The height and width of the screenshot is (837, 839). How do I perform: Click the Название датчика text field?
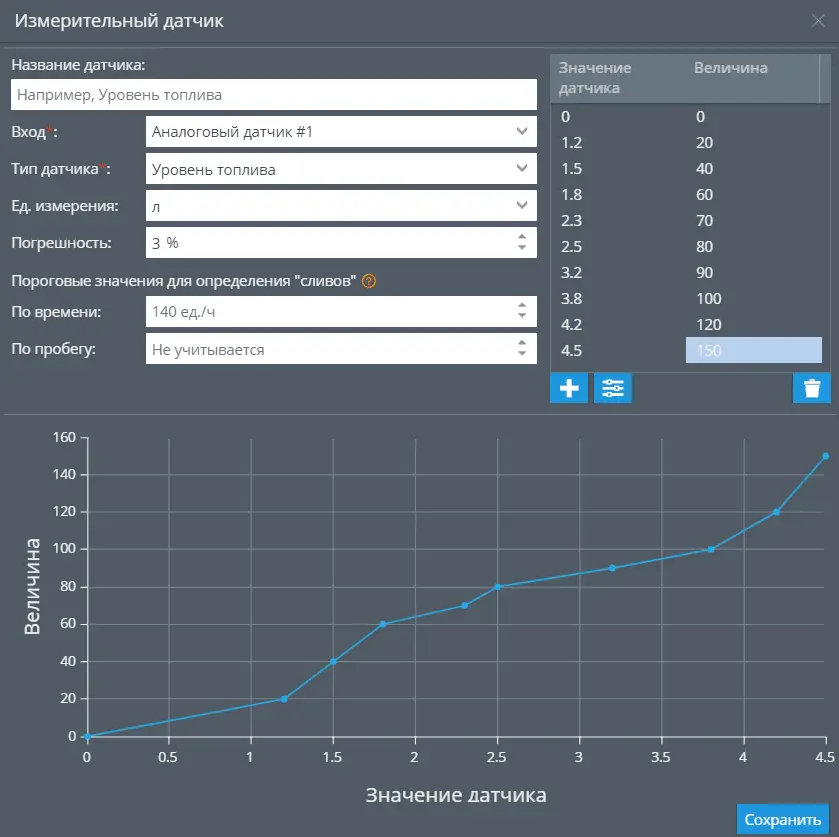[x=274, y=95]
